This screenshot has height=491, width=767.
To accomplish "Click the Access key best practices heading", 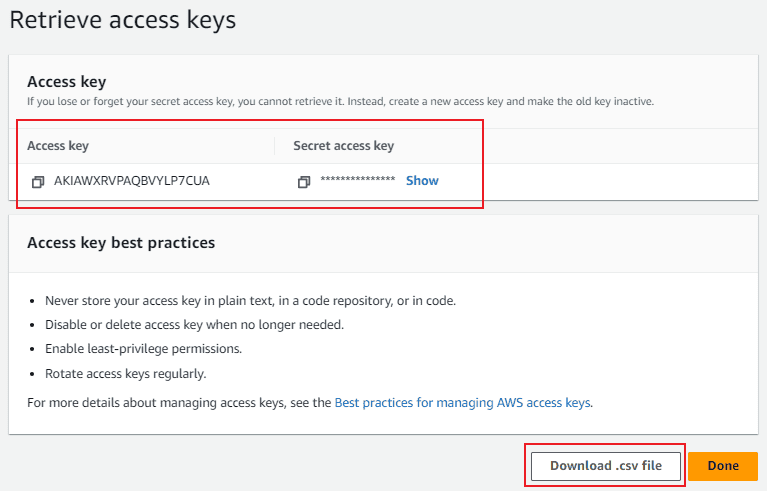I will point(121,243).
